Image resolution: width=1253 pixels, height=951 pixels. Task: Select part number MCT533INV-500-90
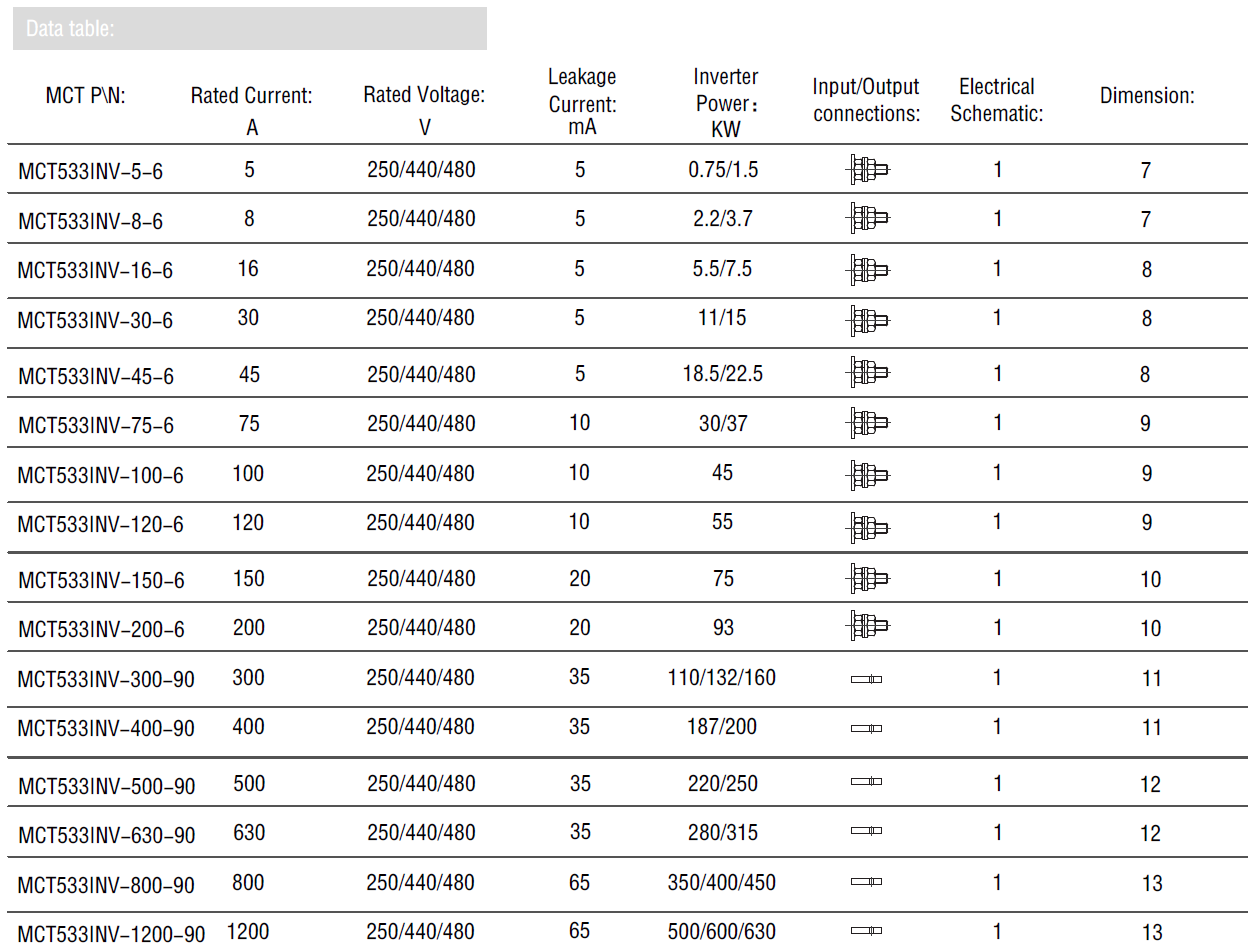106,787
